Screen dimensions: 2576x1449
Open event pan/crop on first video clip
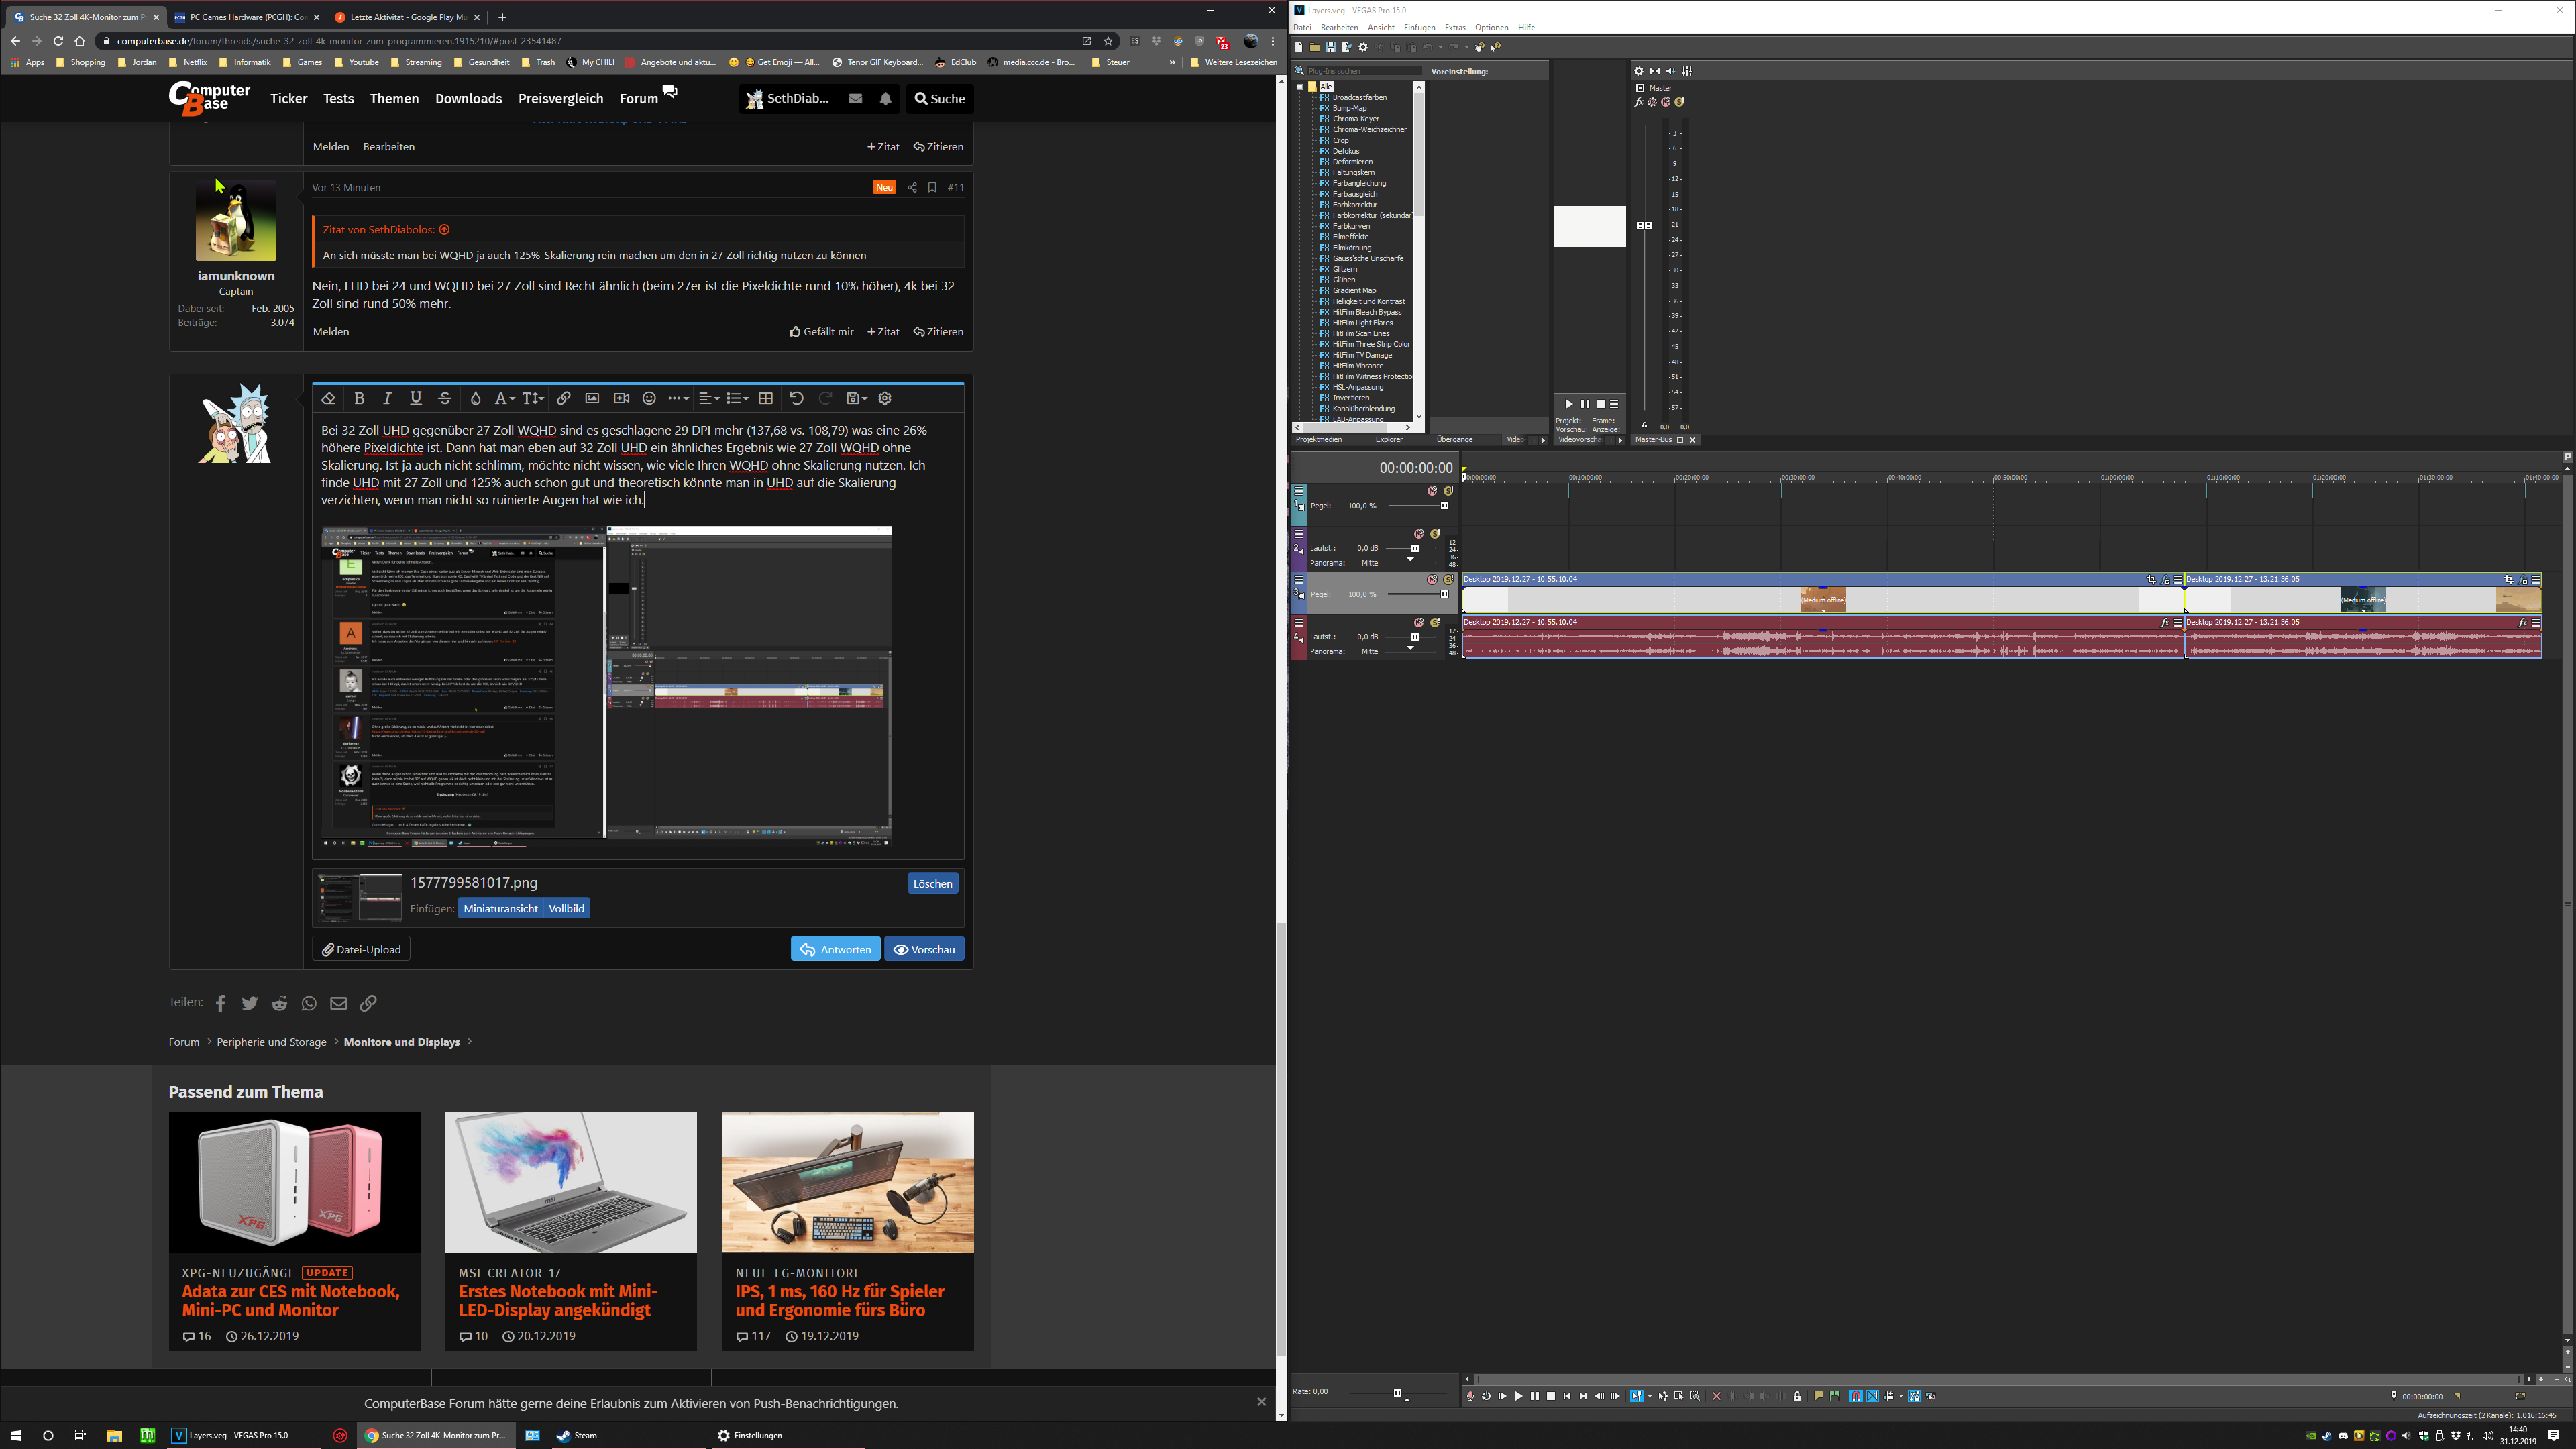[x=2151, y=580]
